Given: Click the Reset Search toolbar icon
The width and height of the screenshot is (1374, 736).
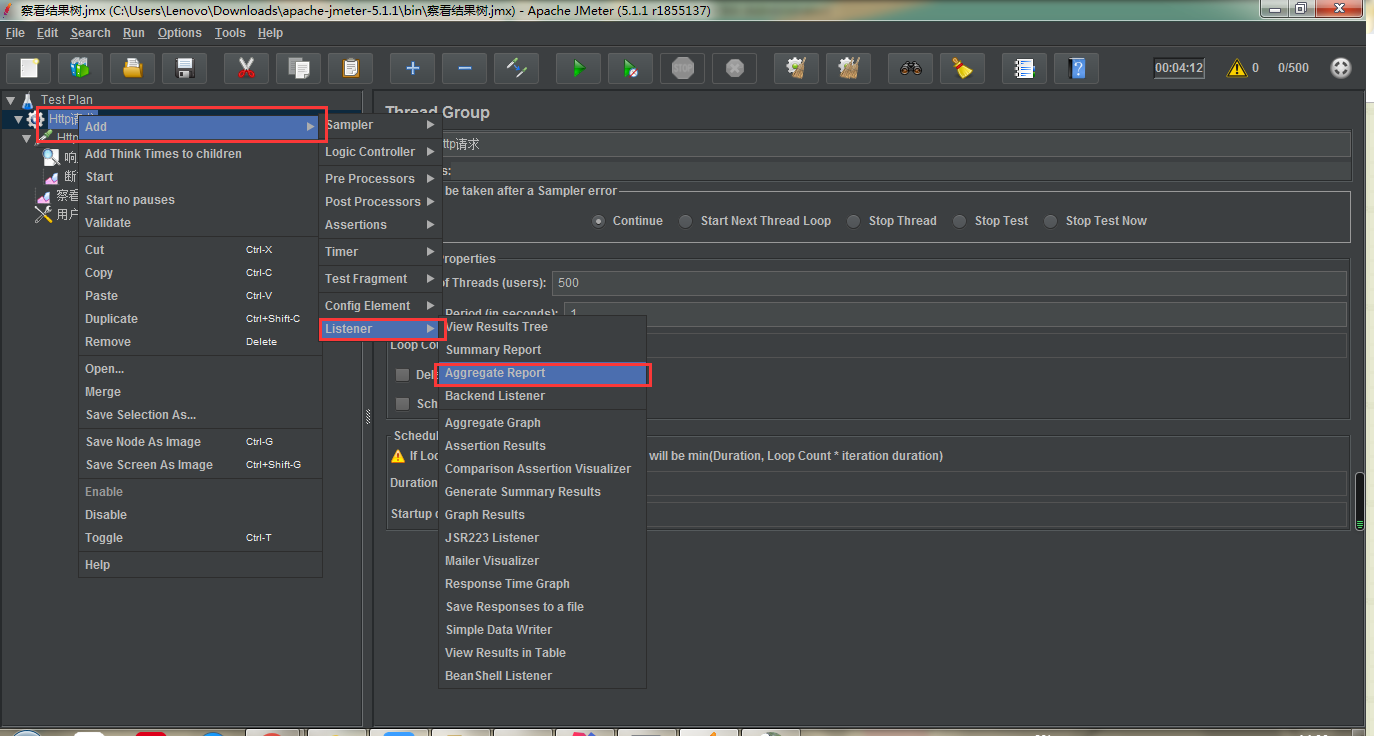Looking at the screenshot, I should 962,68.
